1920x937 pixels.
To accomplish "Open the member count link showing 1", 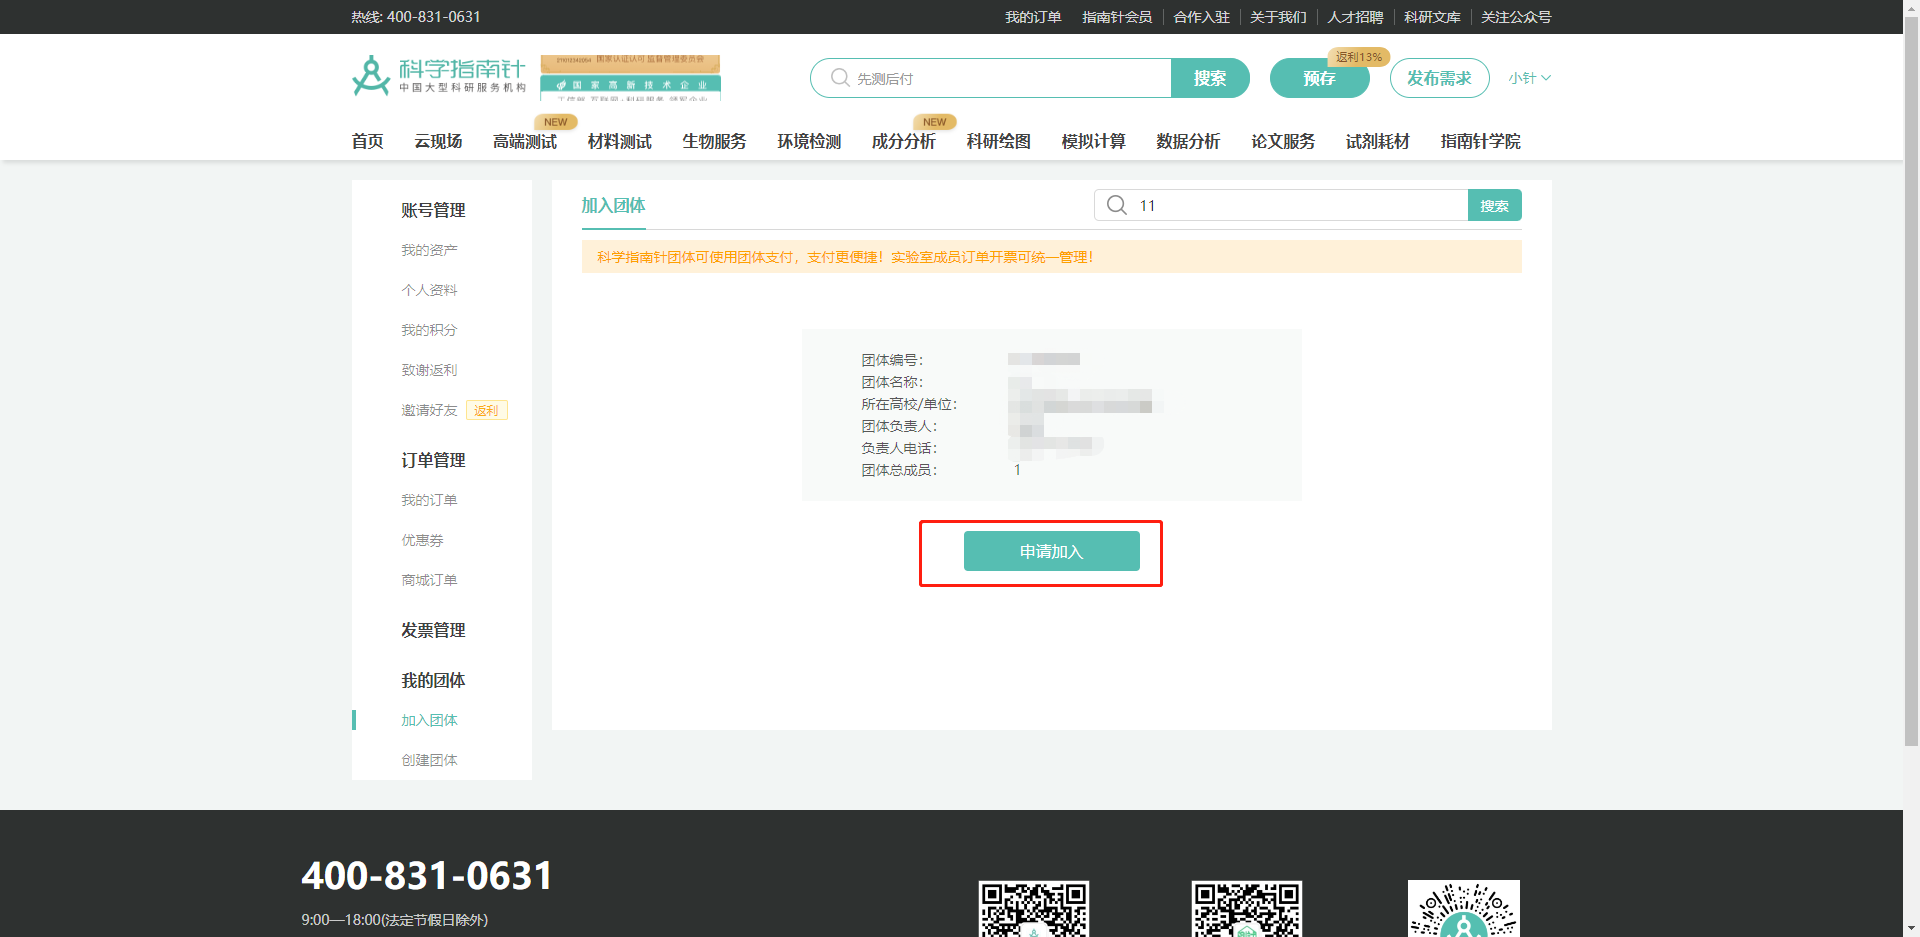I will click(x=1017, y=469).
